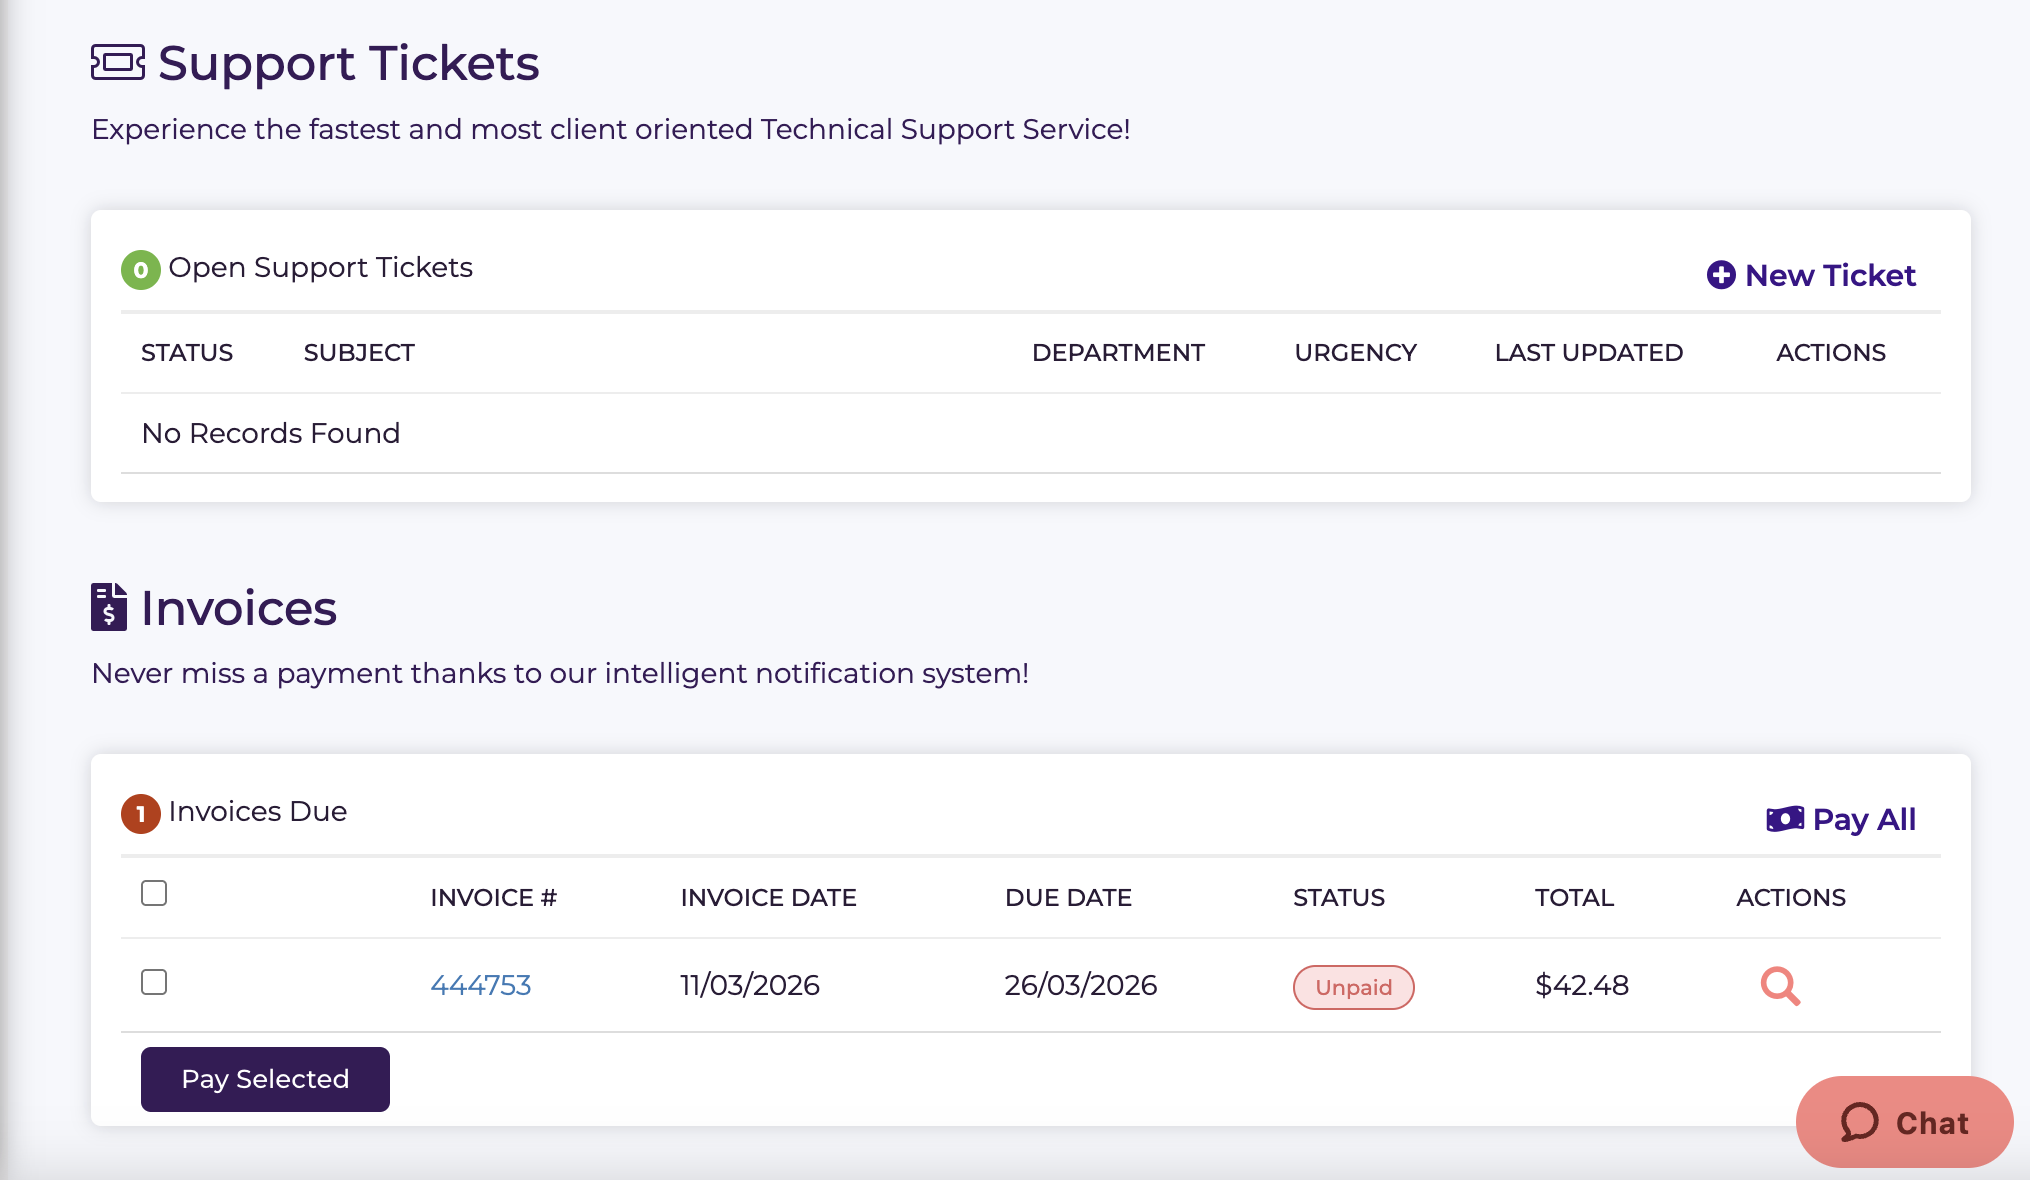Click the Invoices dollar document icon
The height and width of the screenshot is (1180, 2030).
pyautogui.click(x=109, y=607)
